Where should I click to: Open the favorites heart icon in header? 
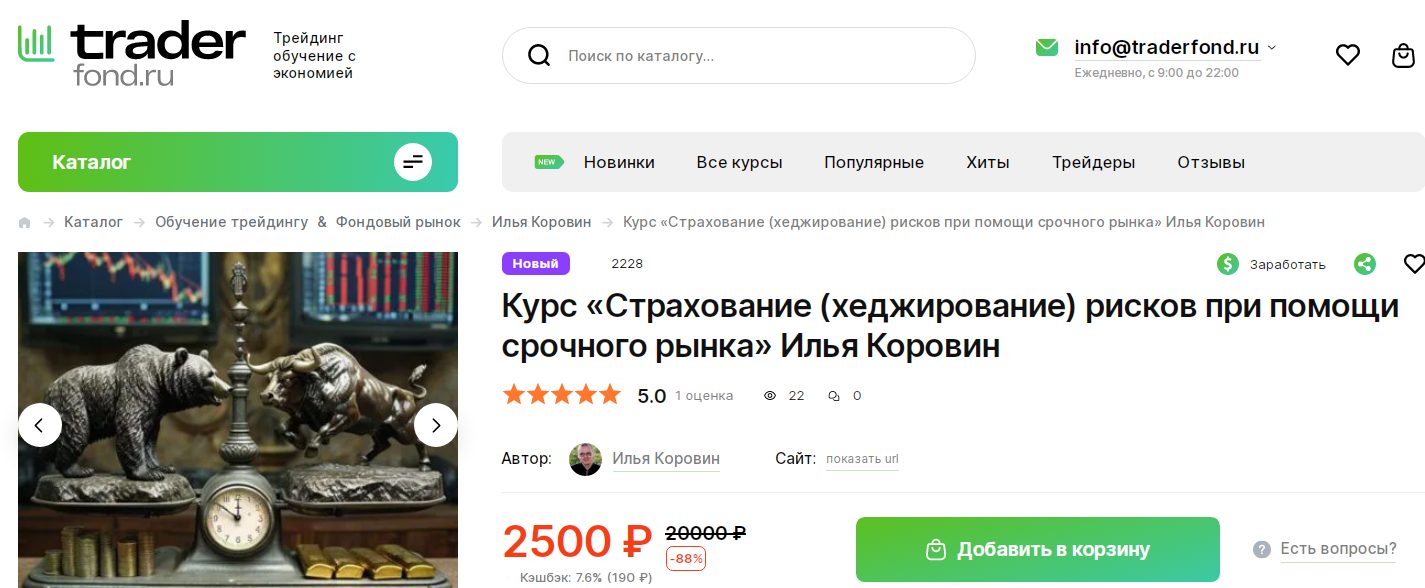pos(1348,55)
